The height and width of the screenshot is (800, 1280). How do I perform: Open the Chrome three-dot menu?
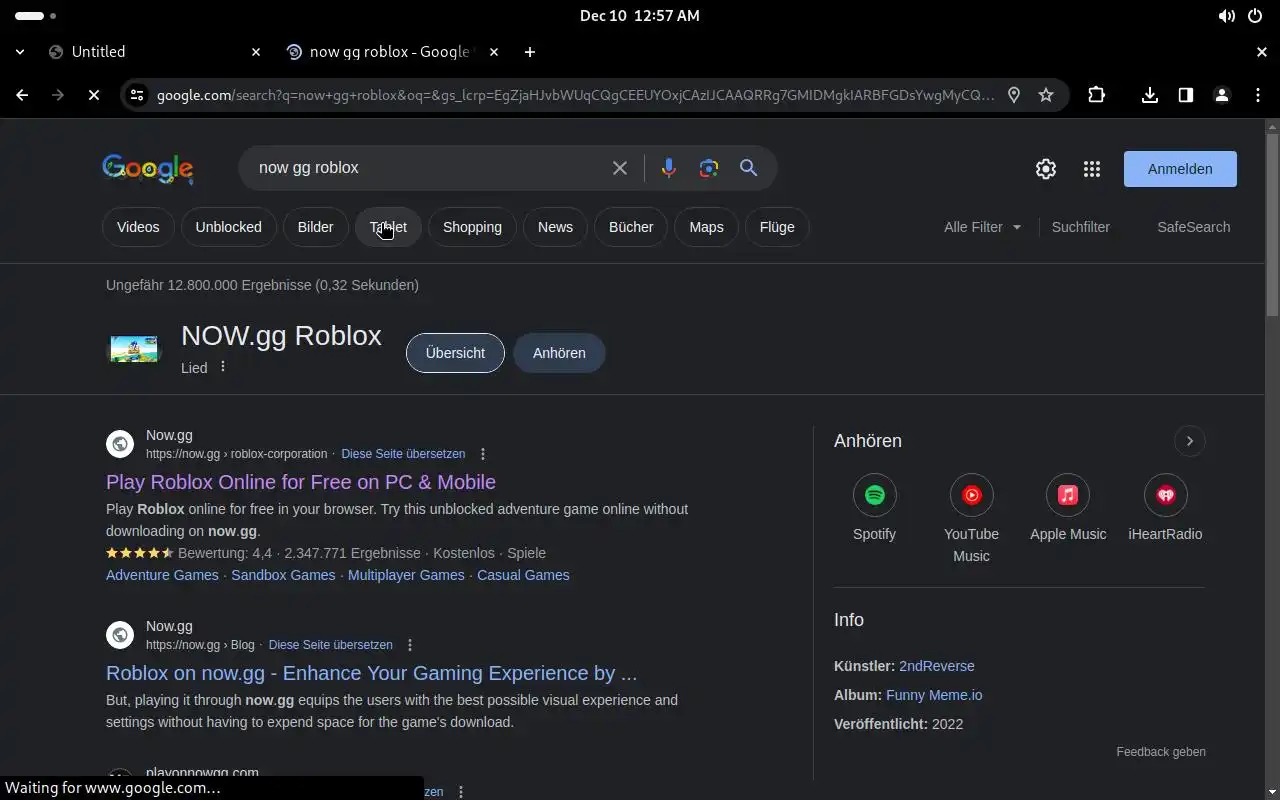pyautogui.click(x=1258, y=95)
